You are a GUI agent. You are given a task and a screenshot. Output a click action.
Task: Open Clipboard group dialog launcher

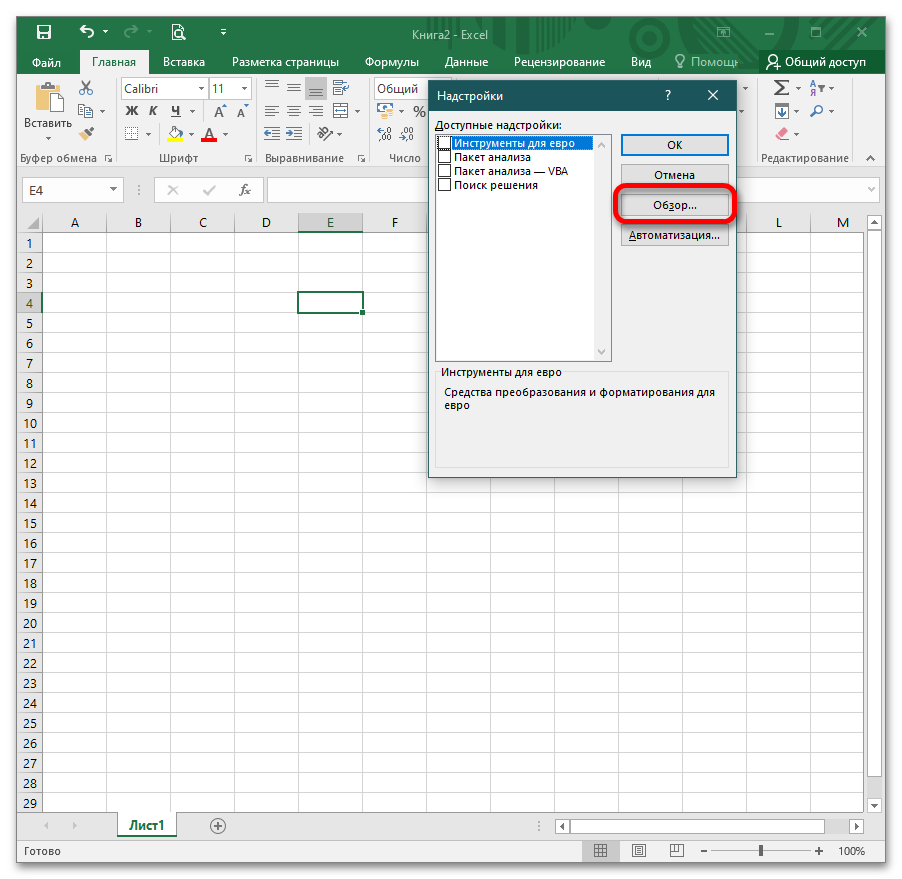[108, 158]
